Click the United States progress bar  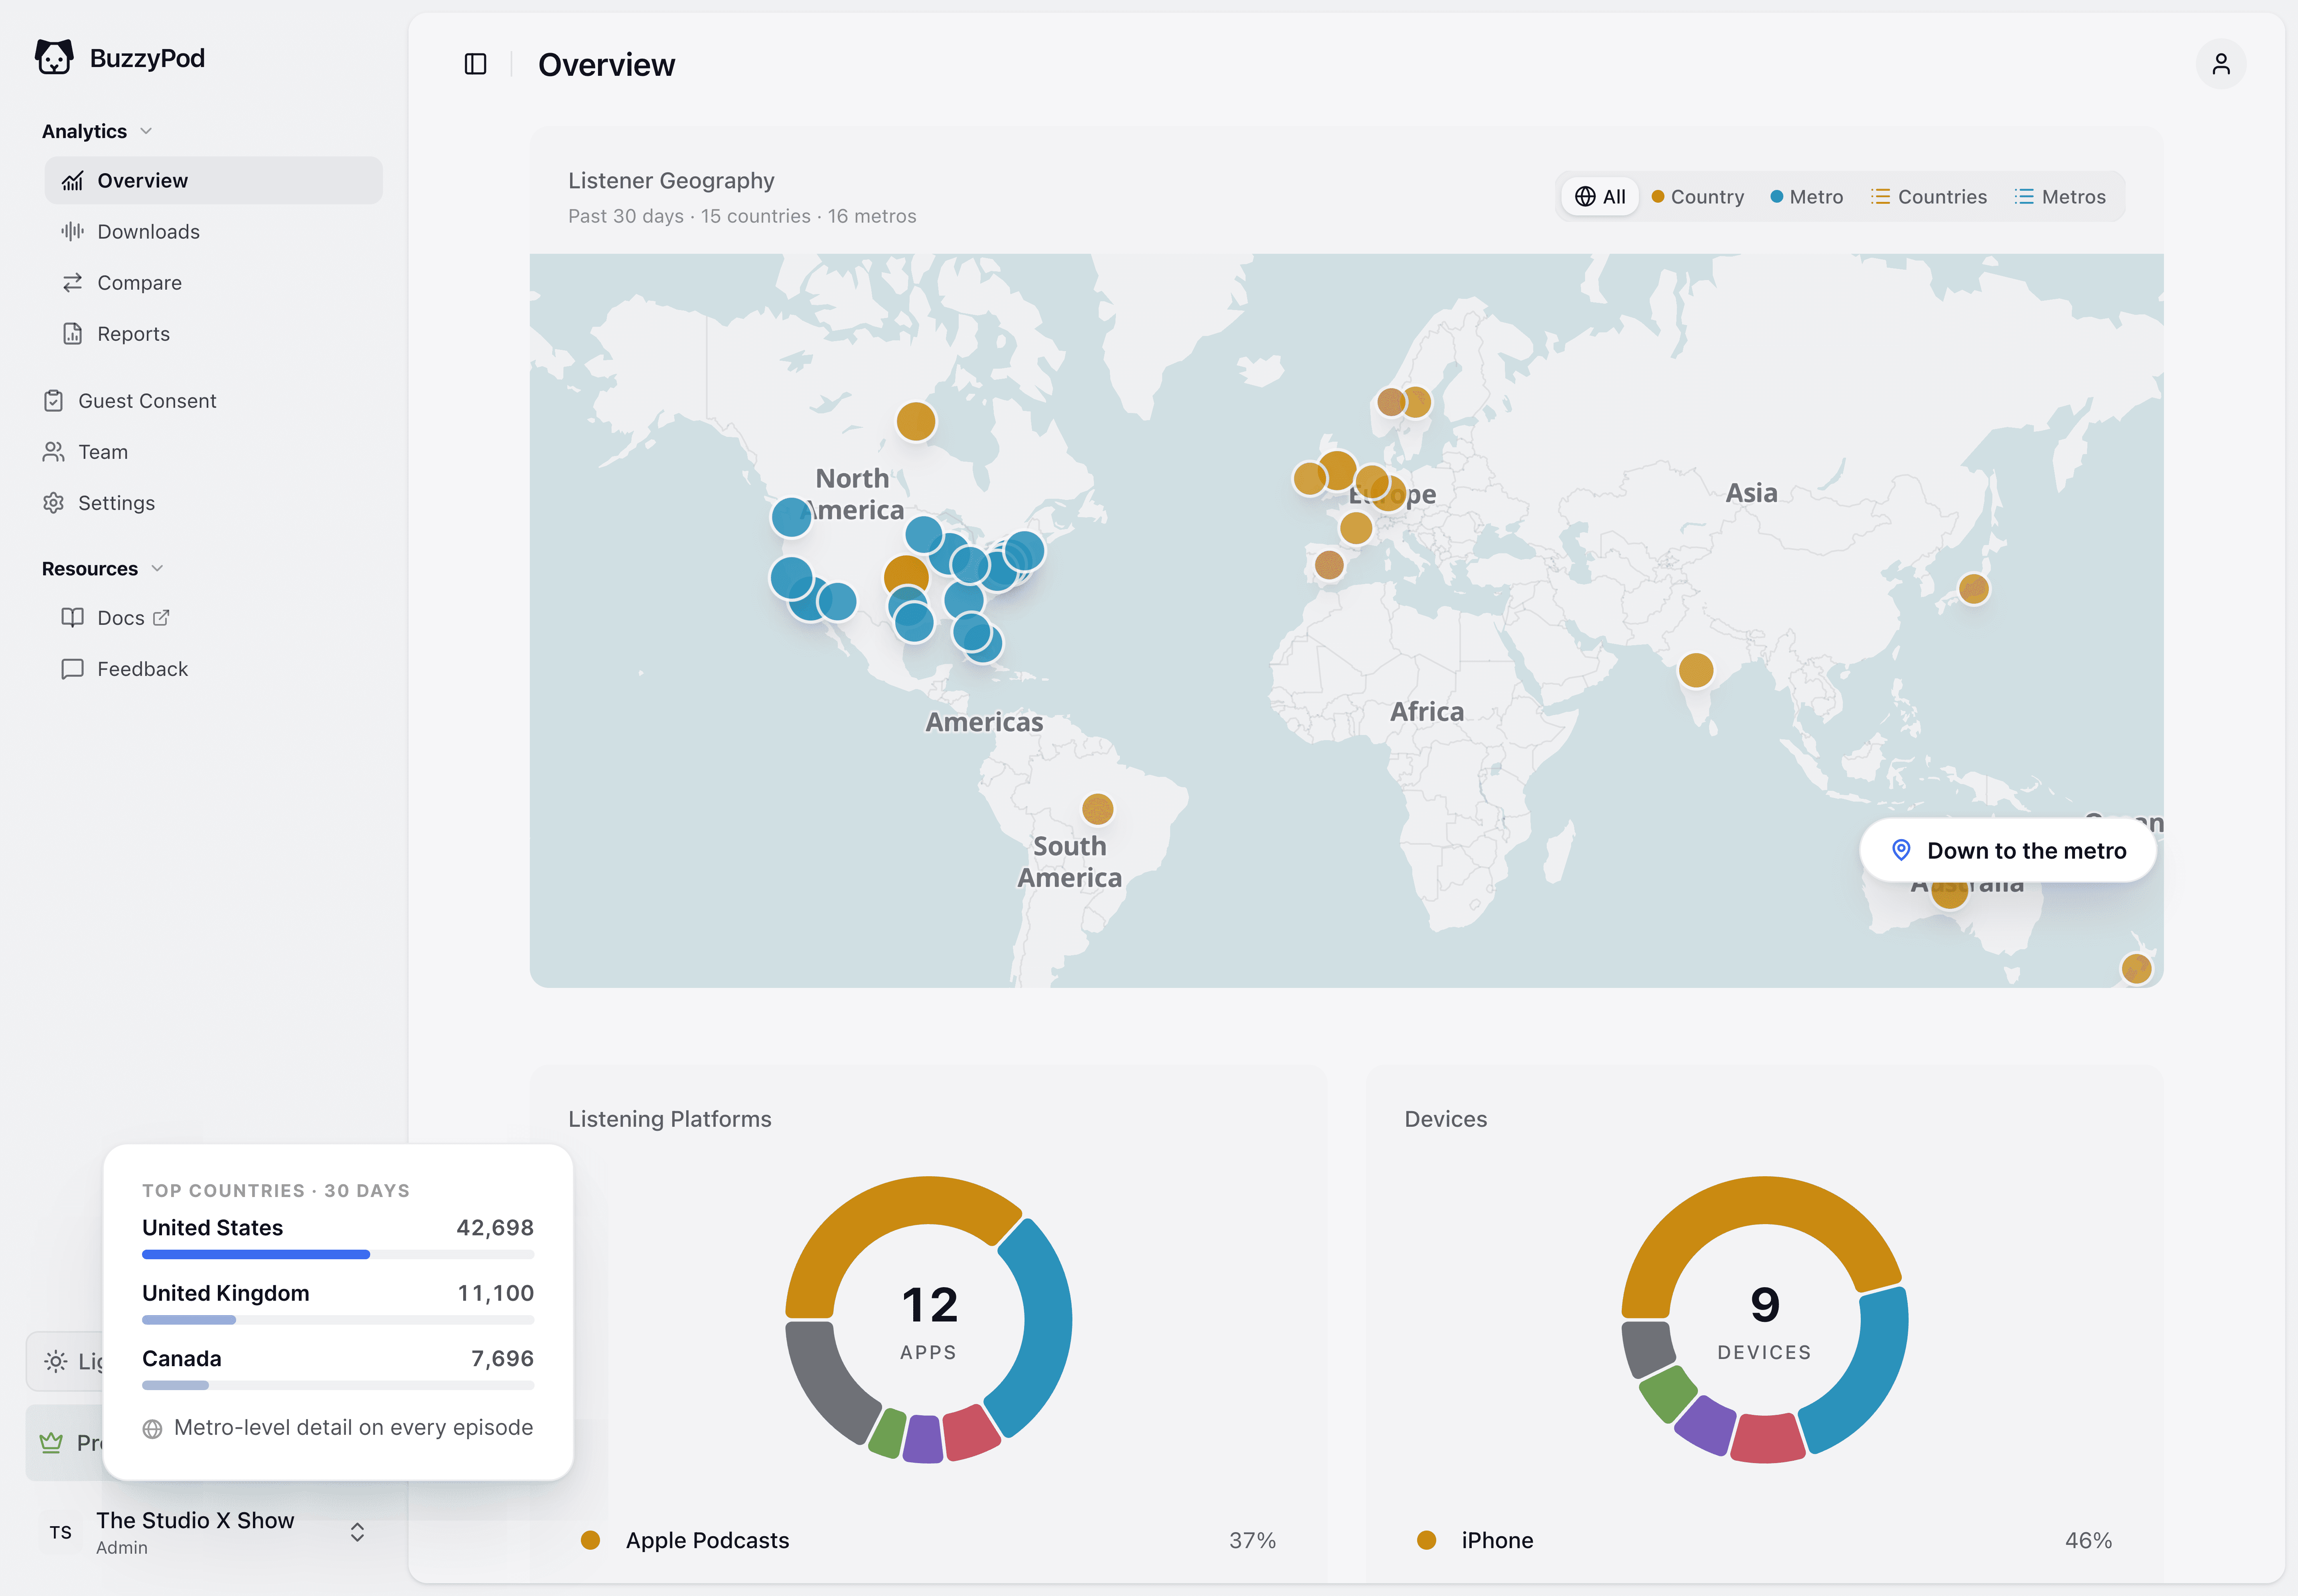338,1255
